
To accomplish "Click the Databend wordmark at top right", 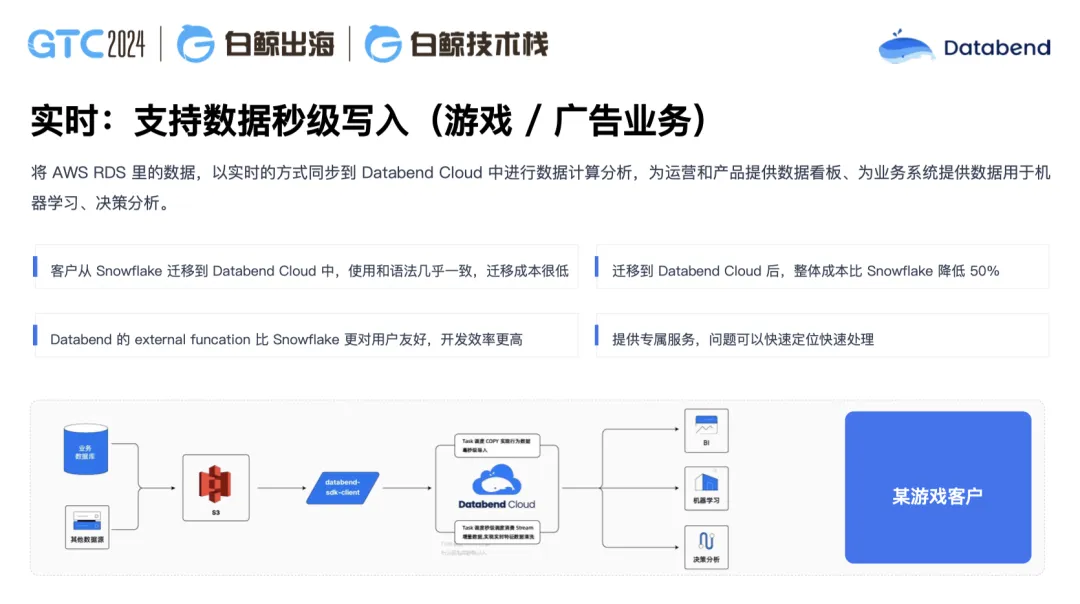I will pyautogui.click(x=997, y=48).
